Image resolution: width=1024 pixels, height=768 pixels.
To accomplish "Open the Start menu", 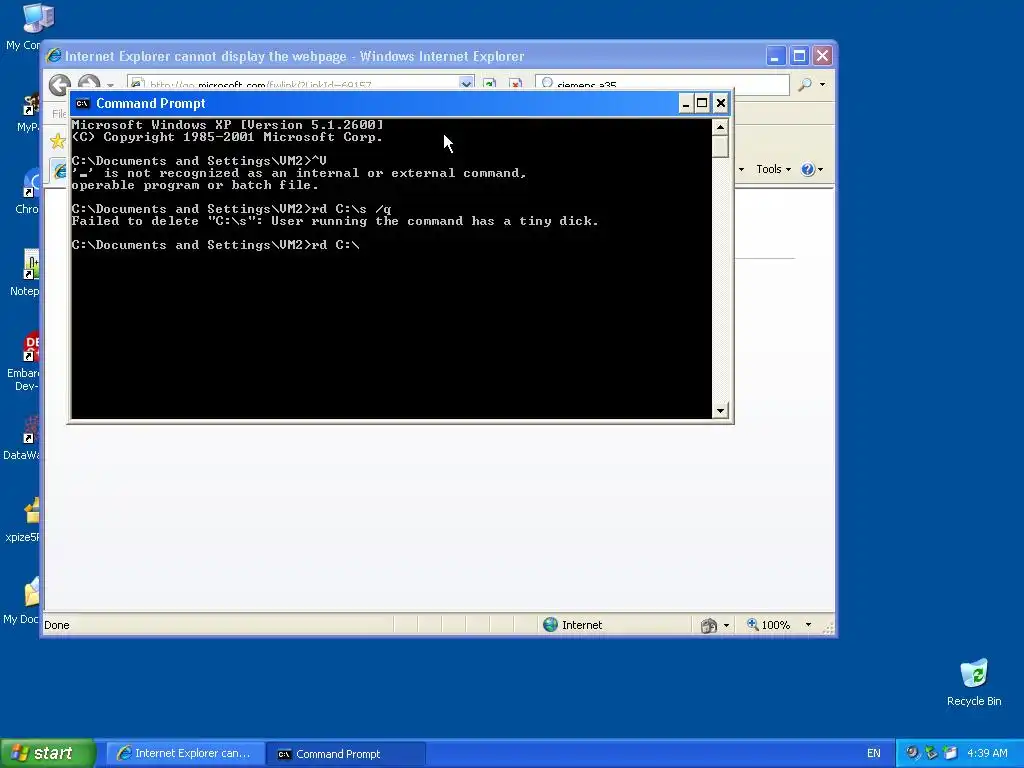I will click(47, 753).
